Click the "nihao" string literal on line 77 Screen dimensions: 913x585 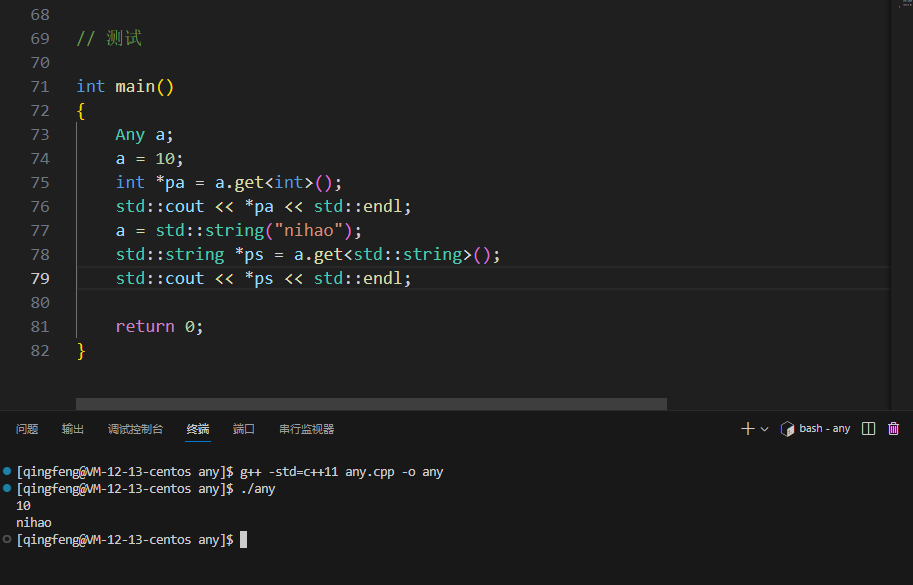click(306, 230)
